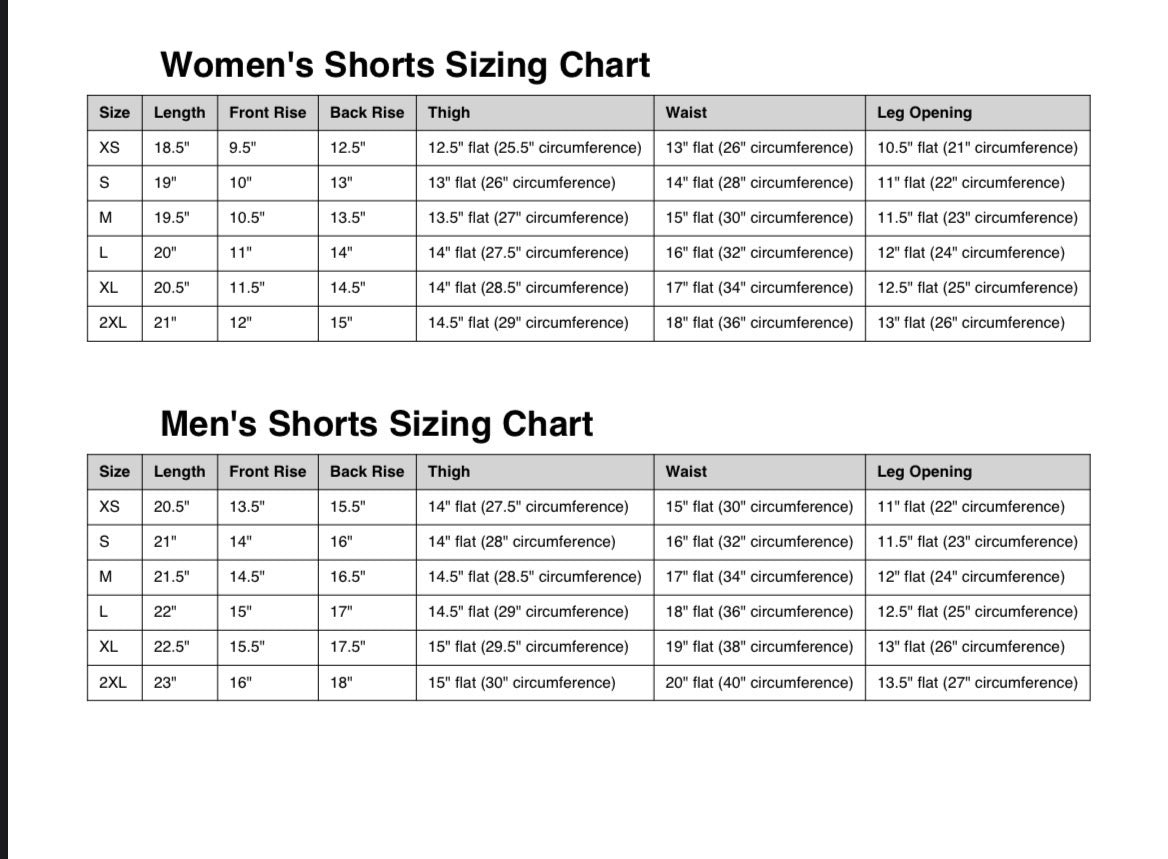Screen dimensions: 1168x859
Task: Click the Men's Shorts Sizing Chart title
Action: (376, 424)
